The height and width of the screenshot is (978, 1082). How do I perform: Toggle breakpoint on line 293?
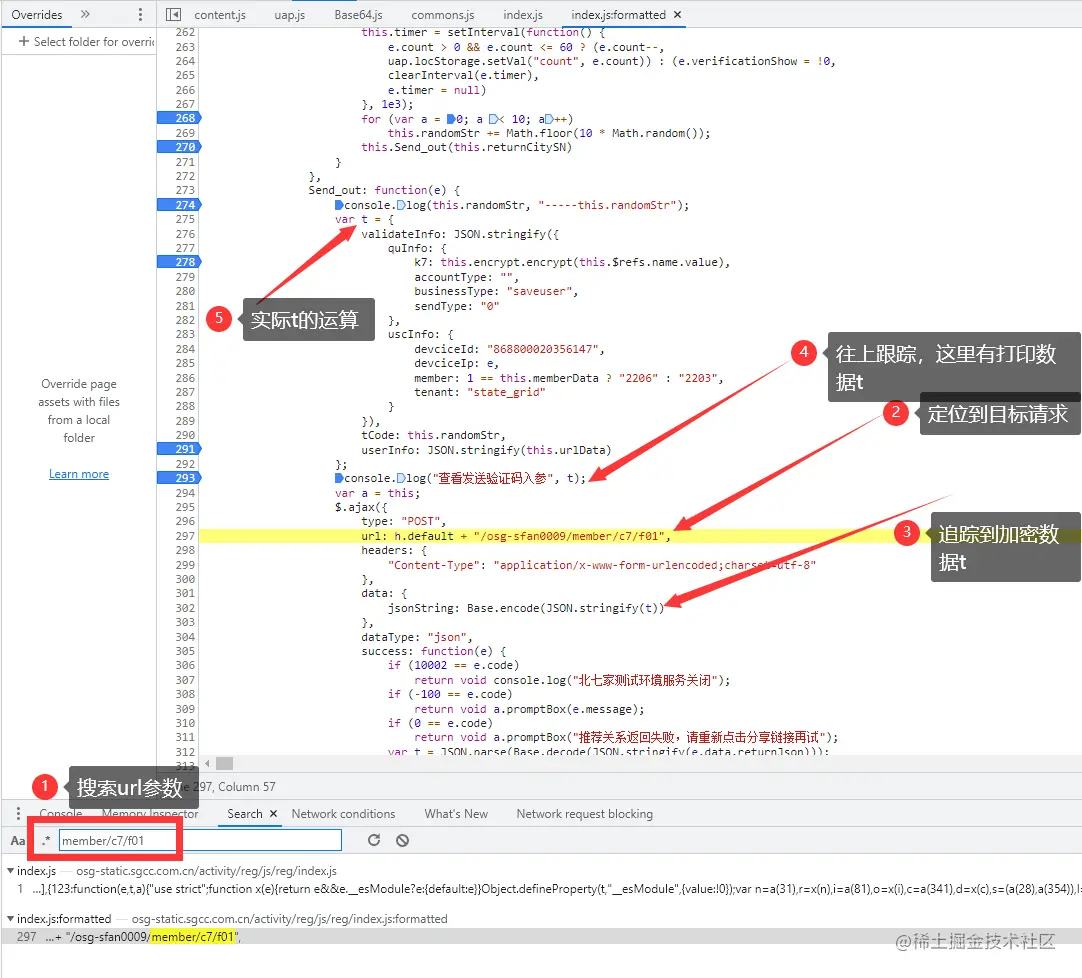(x=179, y=478)
